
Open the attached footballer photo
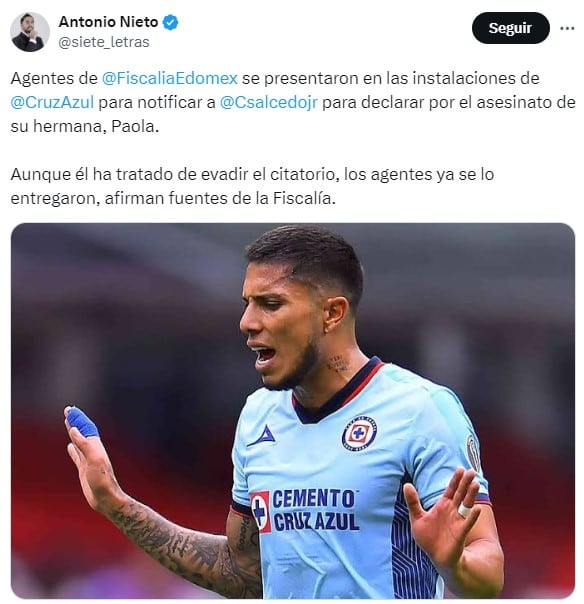tap(293, 411)
